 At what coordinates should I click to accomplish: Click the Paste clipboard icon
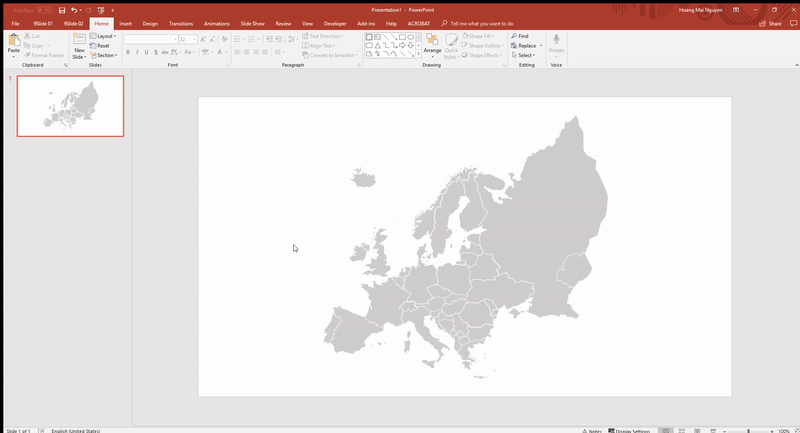pyautogui.click(x=14, y=41)
